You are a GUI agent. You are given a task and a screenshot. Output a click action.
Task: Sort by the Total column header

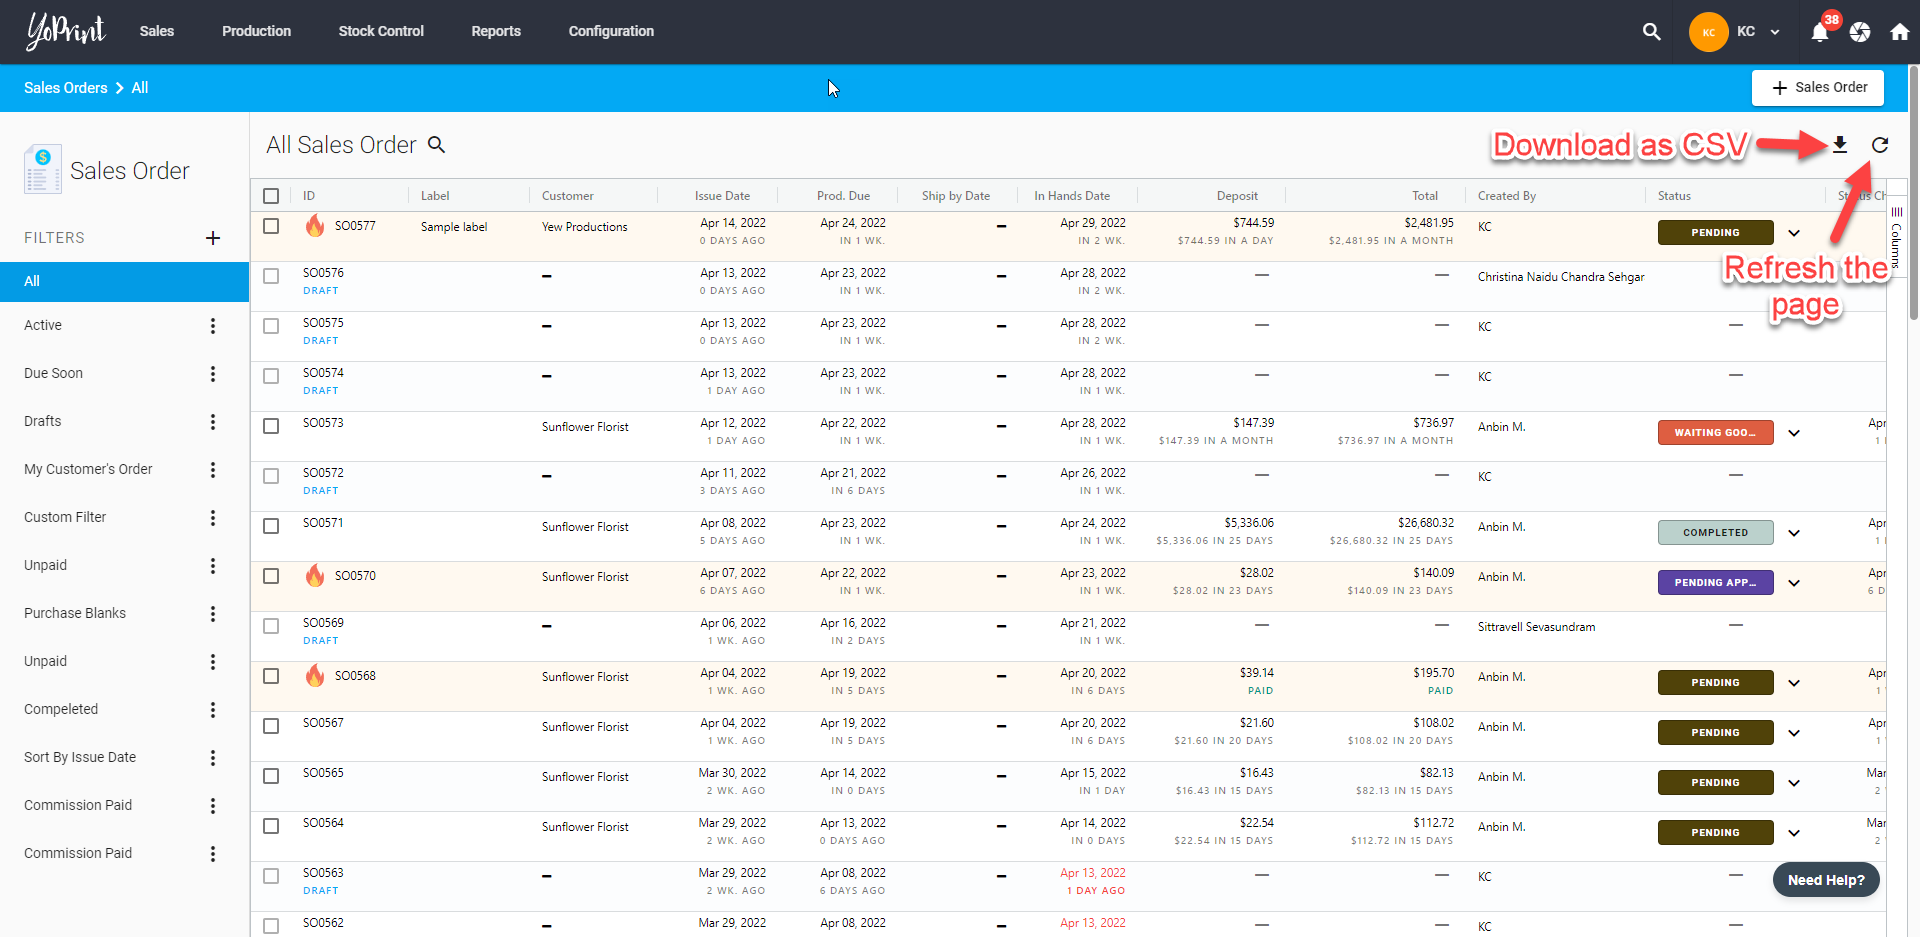[1425, 196]
